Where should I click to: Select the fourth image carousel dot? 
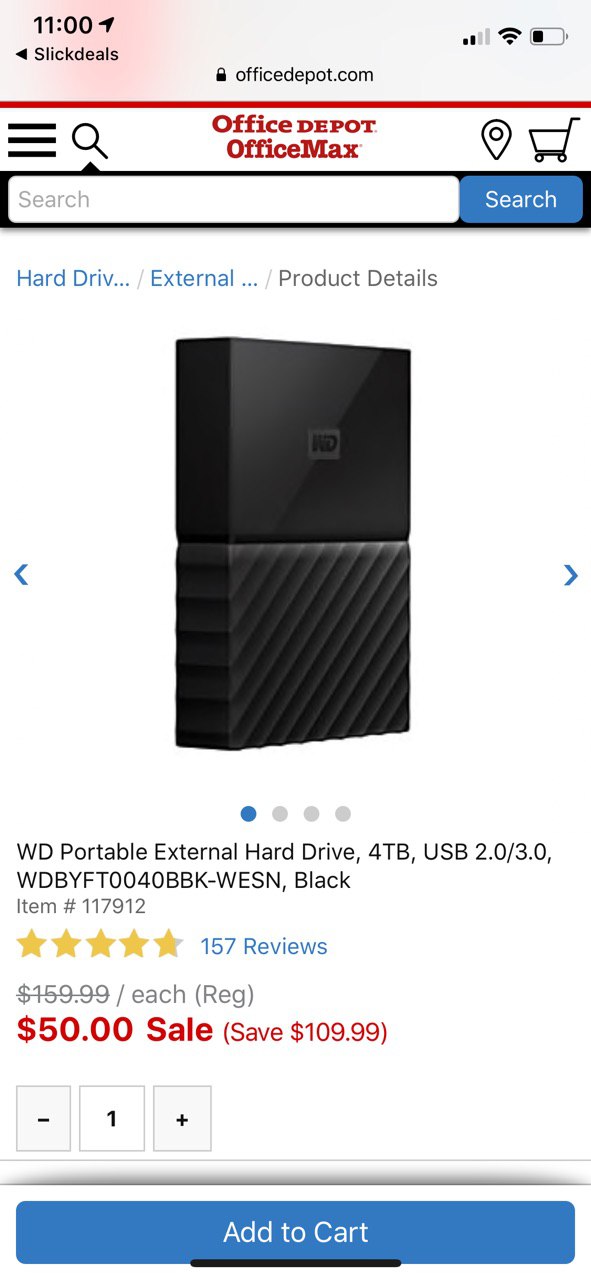click(343, 814)
